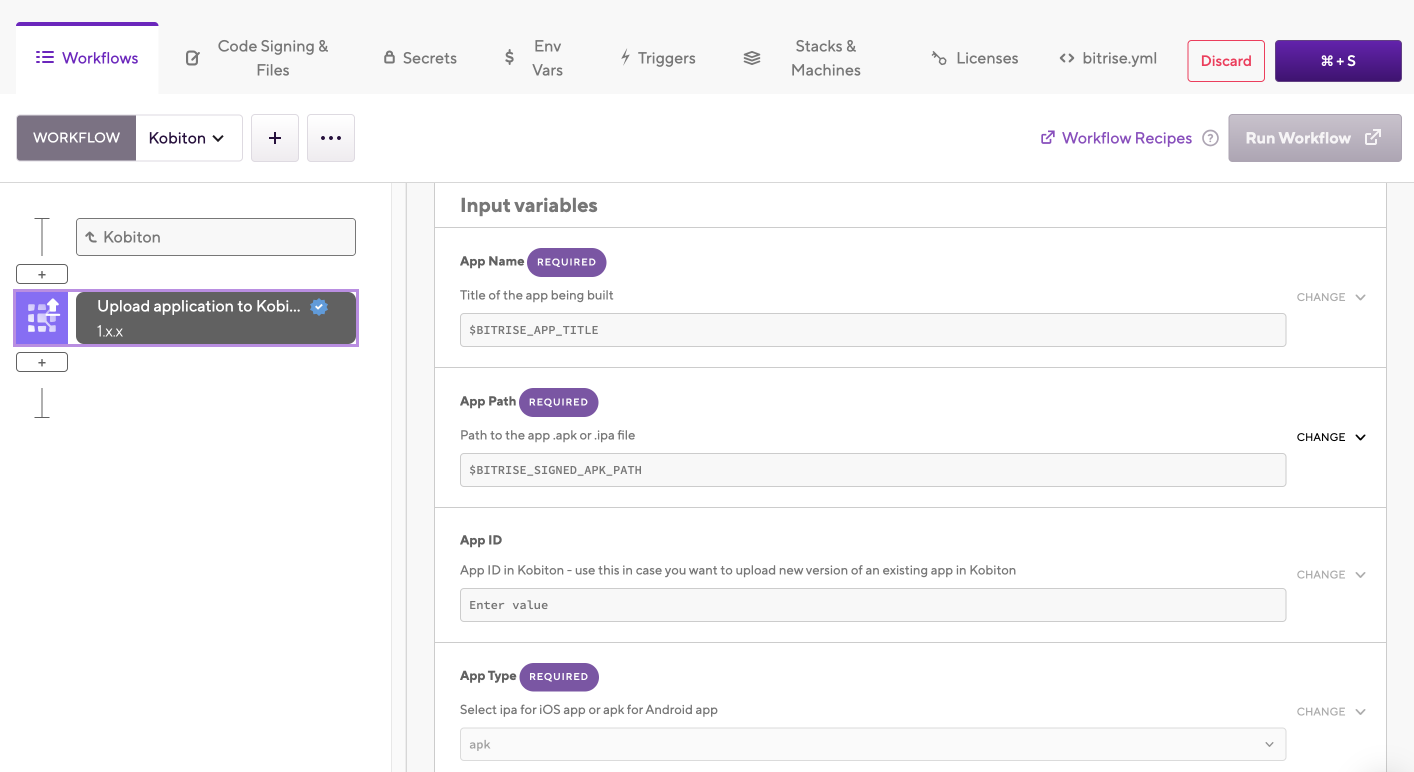This screenshot has height=772, width=1414.
Task: Add step below Upload application step
Action: pos(42,362)
